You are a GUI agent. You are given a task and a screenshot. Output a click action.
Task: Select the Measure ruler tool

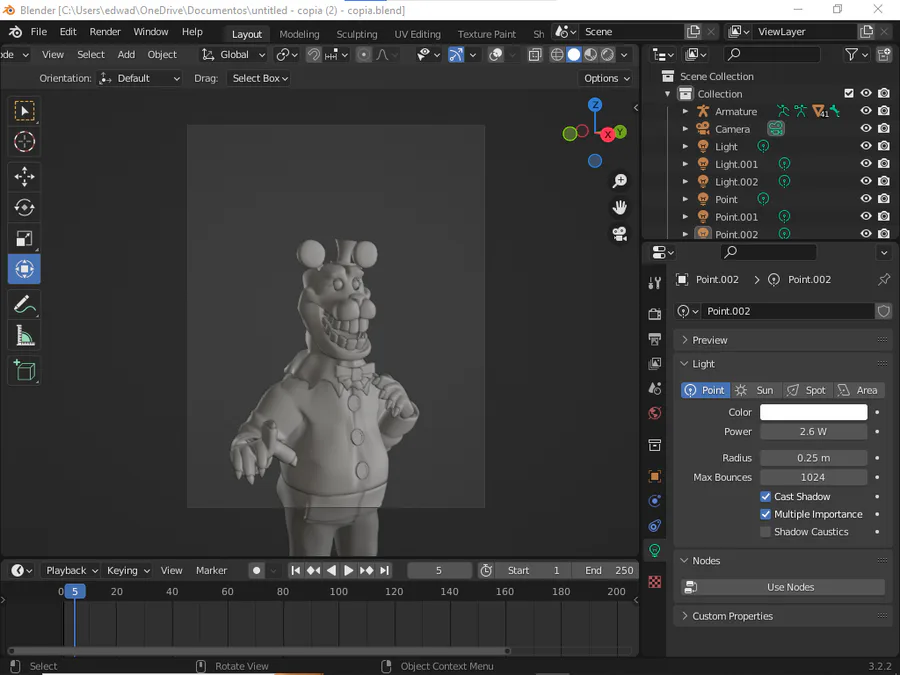pos(25,337)
